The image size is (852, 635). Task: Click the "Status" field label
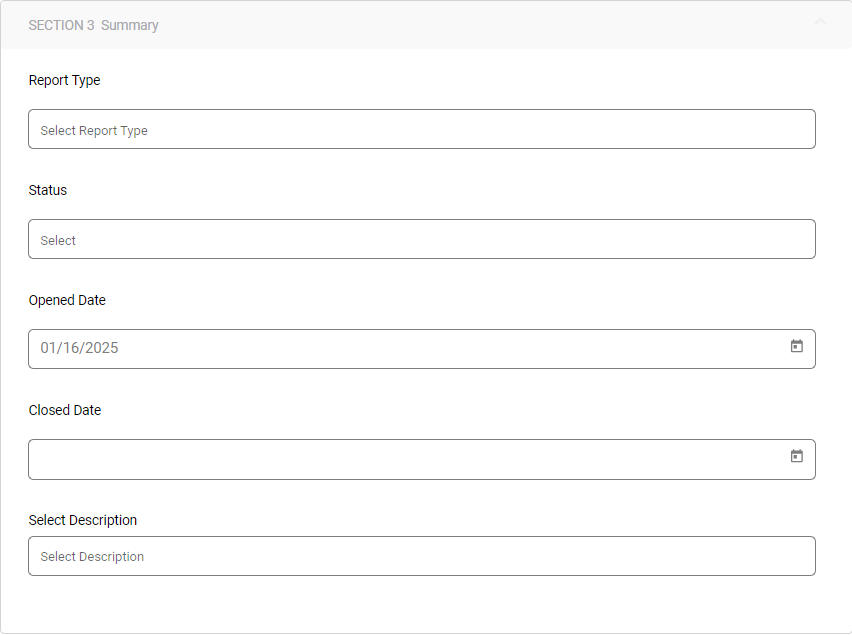[48, 190]
